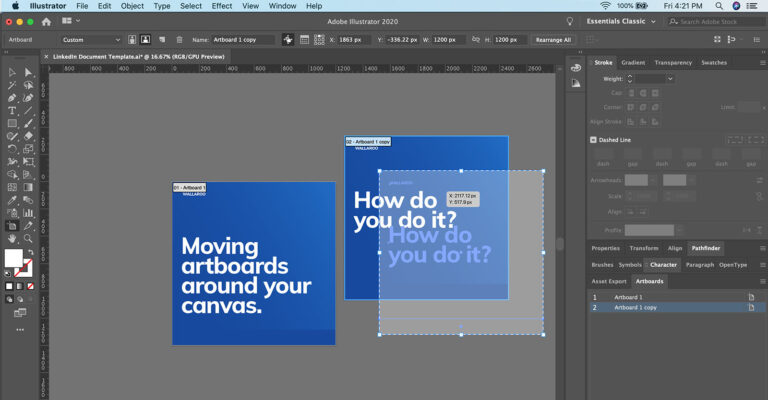Select the Paintbrush tool
This screenshot has width=768, height=400.
point(28,123)
